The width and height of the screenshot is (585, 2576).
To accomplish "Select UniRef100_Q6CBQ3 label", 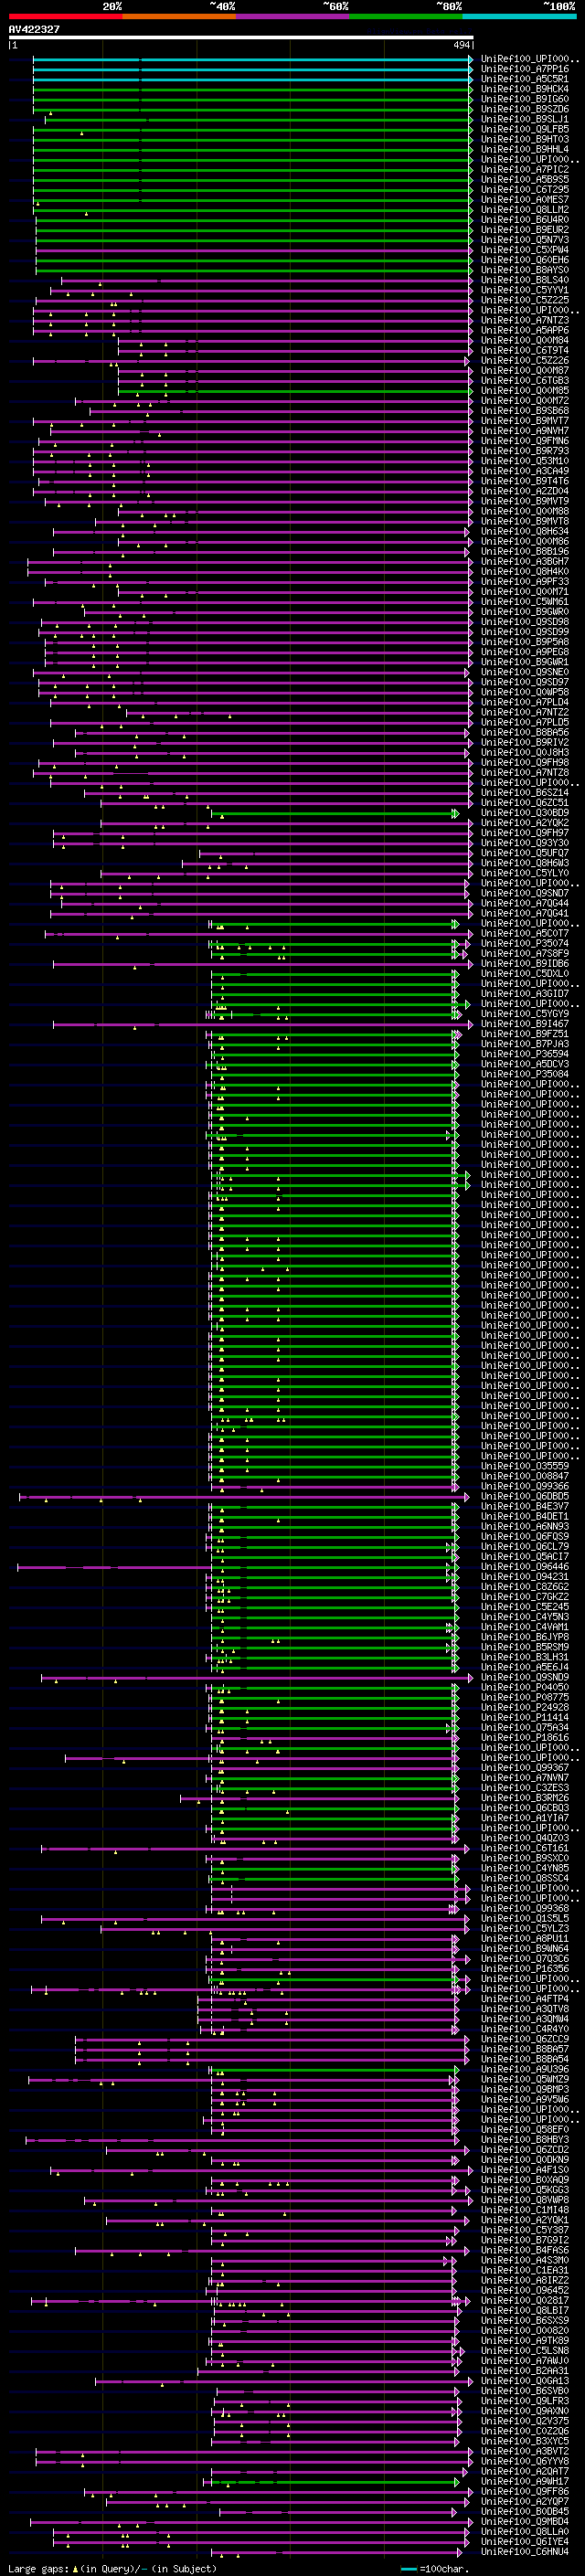I will 525,1808.
